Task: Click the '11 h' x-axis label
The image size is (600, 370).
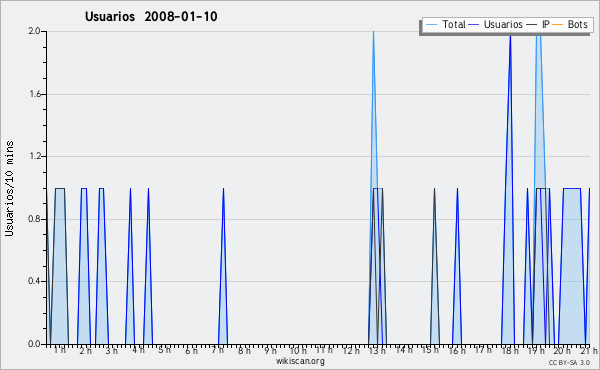Action: pyautogui.click(x=324, y=350)
